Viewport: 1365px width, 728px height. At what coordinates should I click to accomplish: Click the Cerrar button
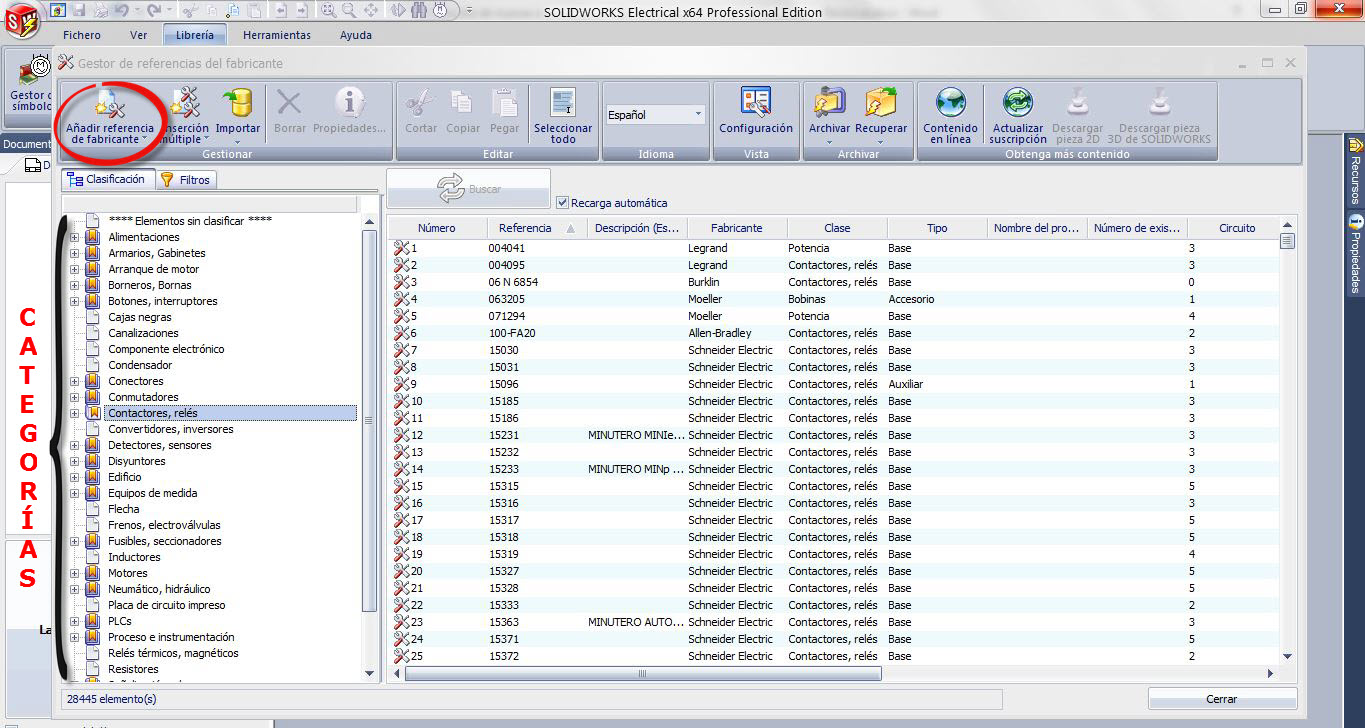tap(1221, 699)
